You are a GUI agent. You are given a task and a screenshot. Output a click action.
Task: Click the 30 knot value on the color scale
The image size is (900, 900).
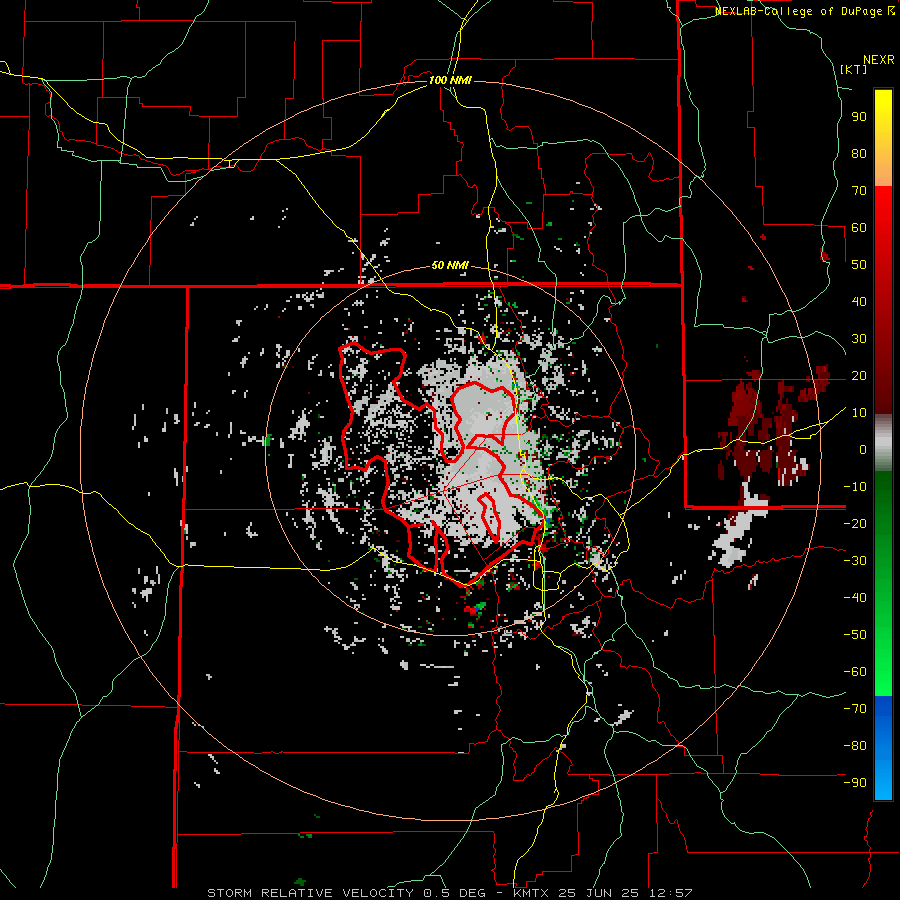tap(859, 339)
